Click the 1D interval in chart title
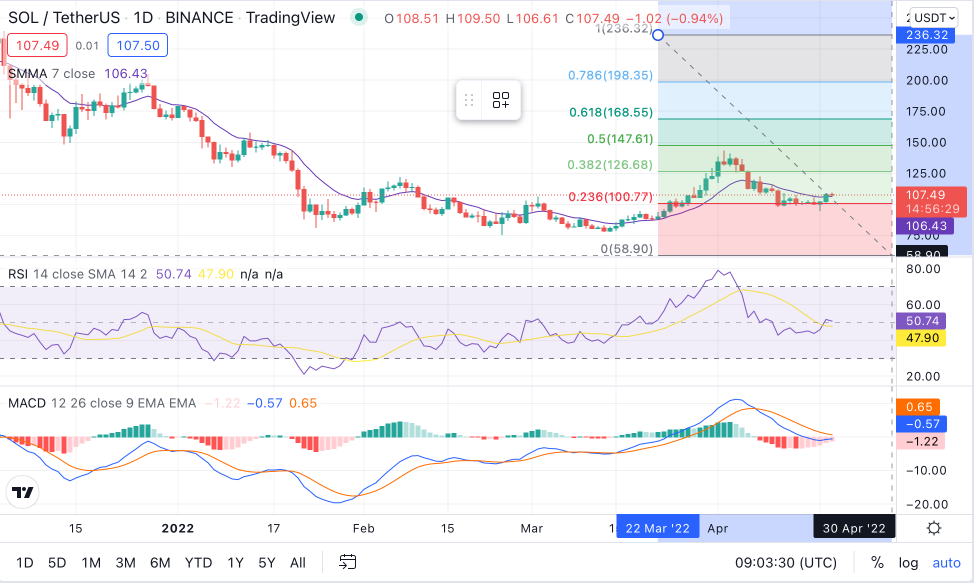This screenshot has width=974, height=583. pos(143,17)
